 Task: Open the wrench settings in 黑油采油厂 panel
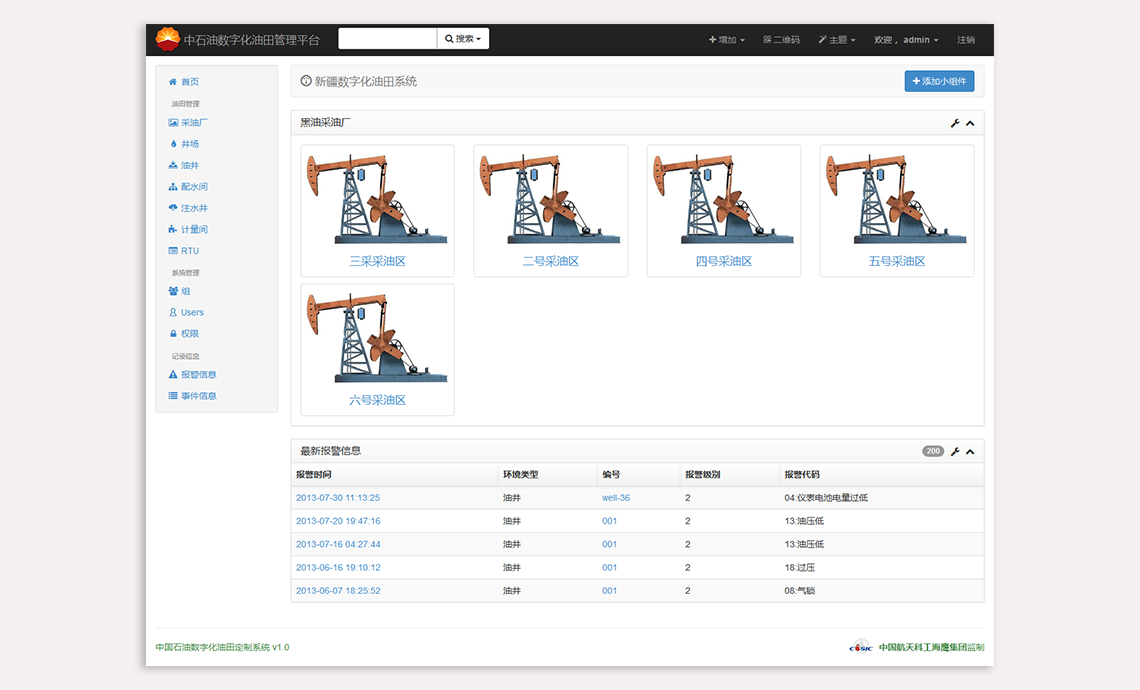(955, 123)
